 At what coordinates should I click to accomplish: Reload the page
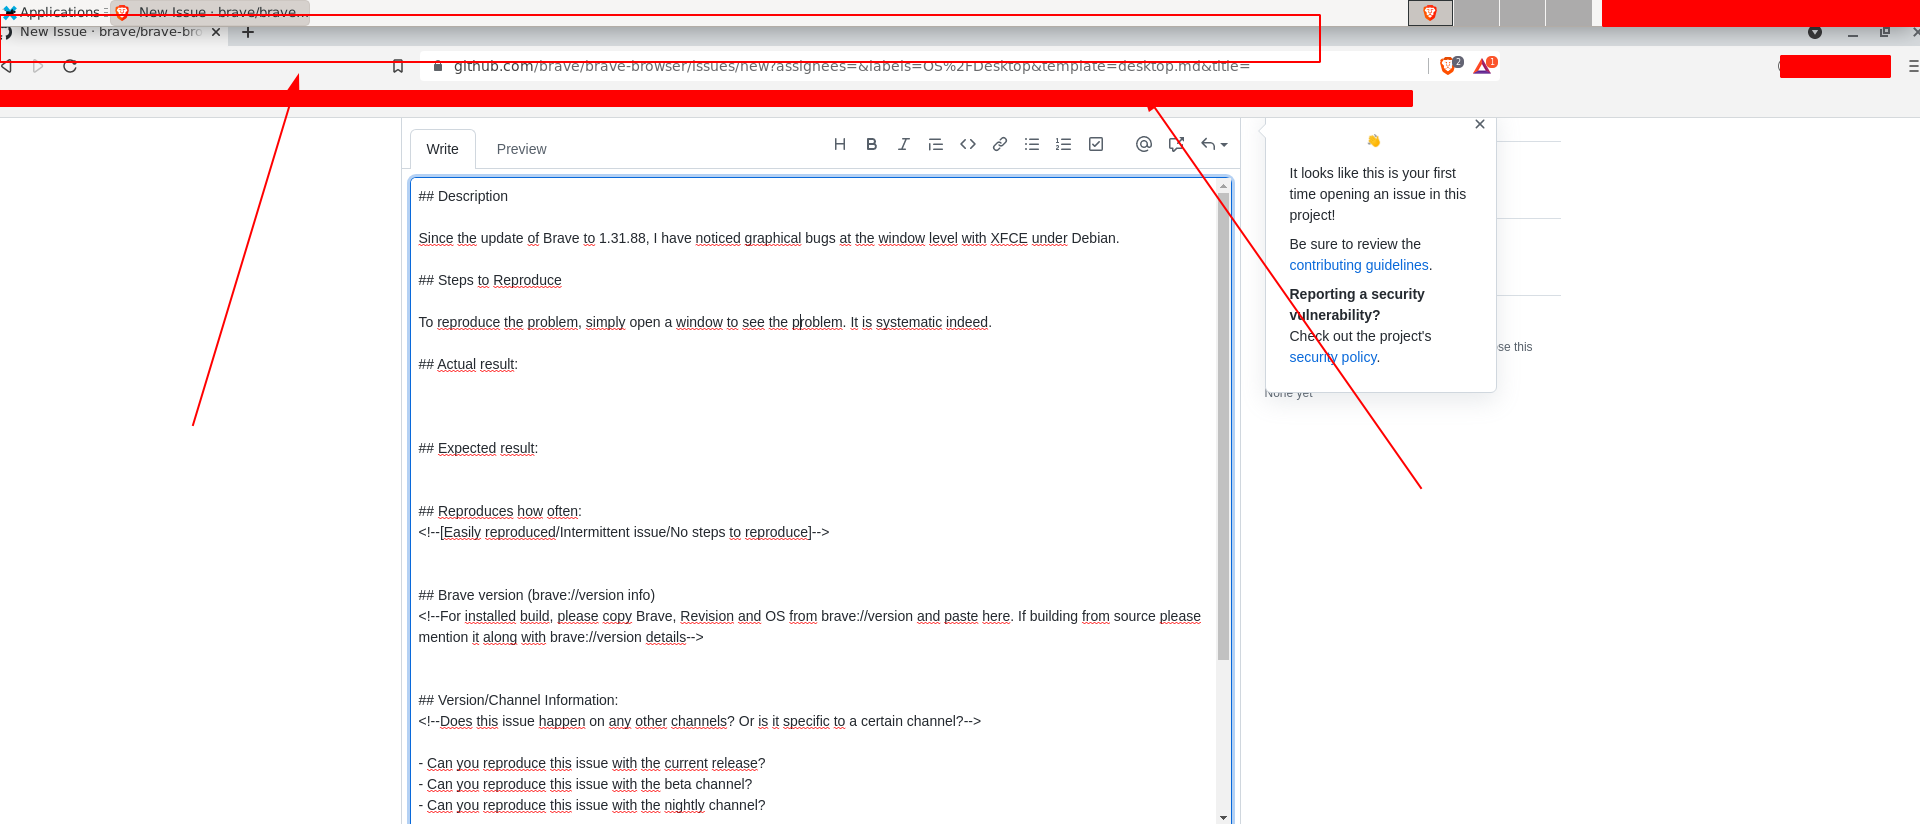coord(70,66)
